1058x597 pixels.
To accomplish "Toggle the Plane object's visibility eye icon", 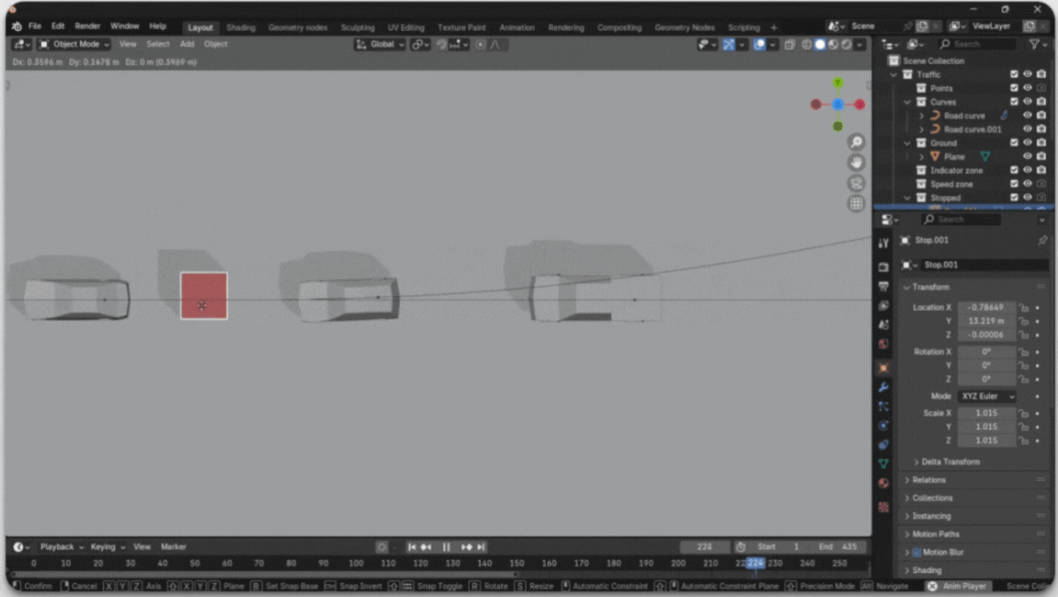I will pyautogui.click(x=1027, y=156).
